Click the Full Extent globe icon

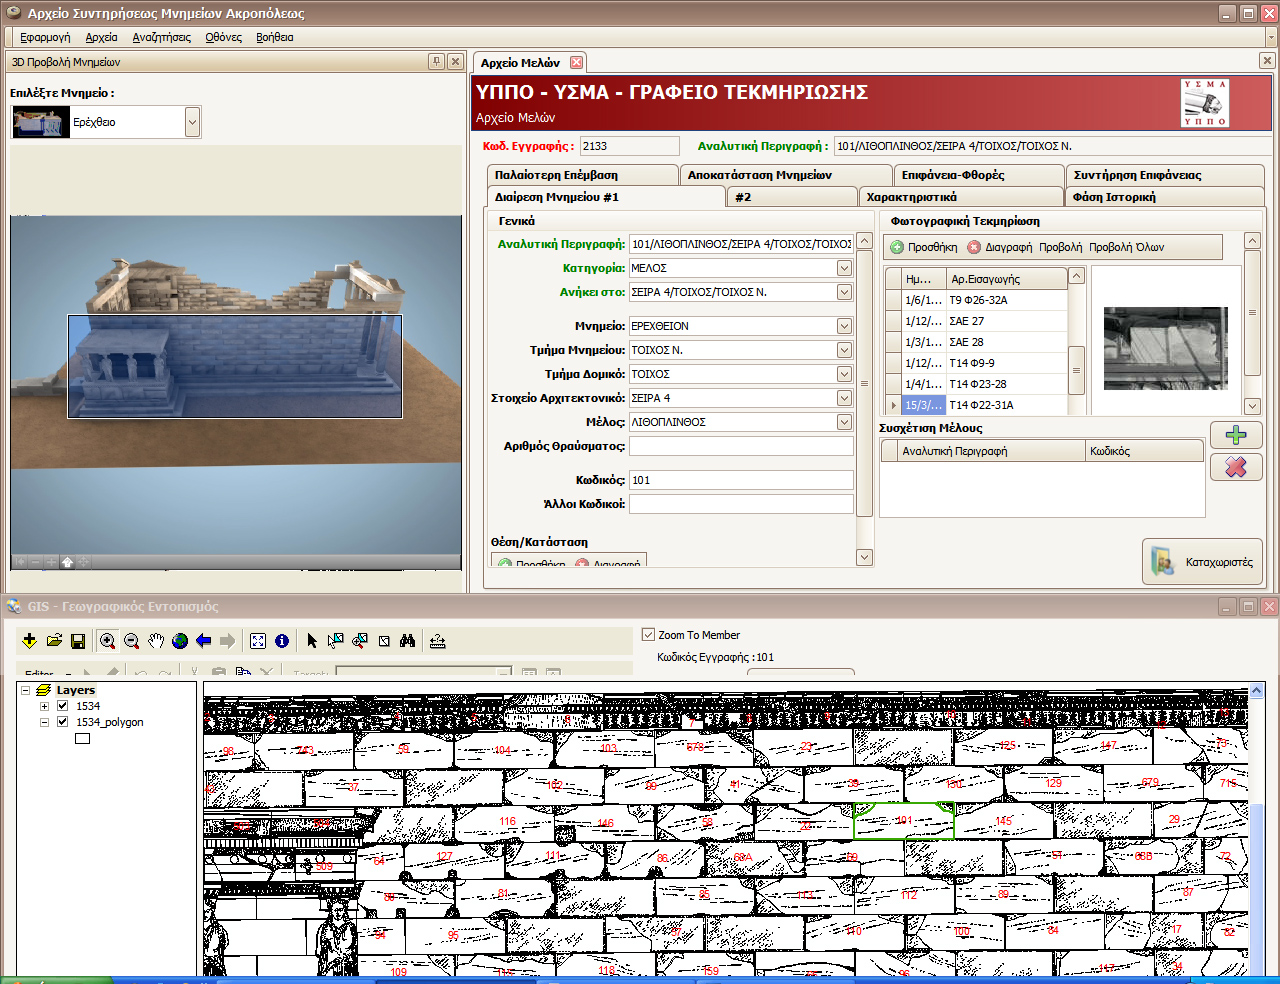(180, 641)
